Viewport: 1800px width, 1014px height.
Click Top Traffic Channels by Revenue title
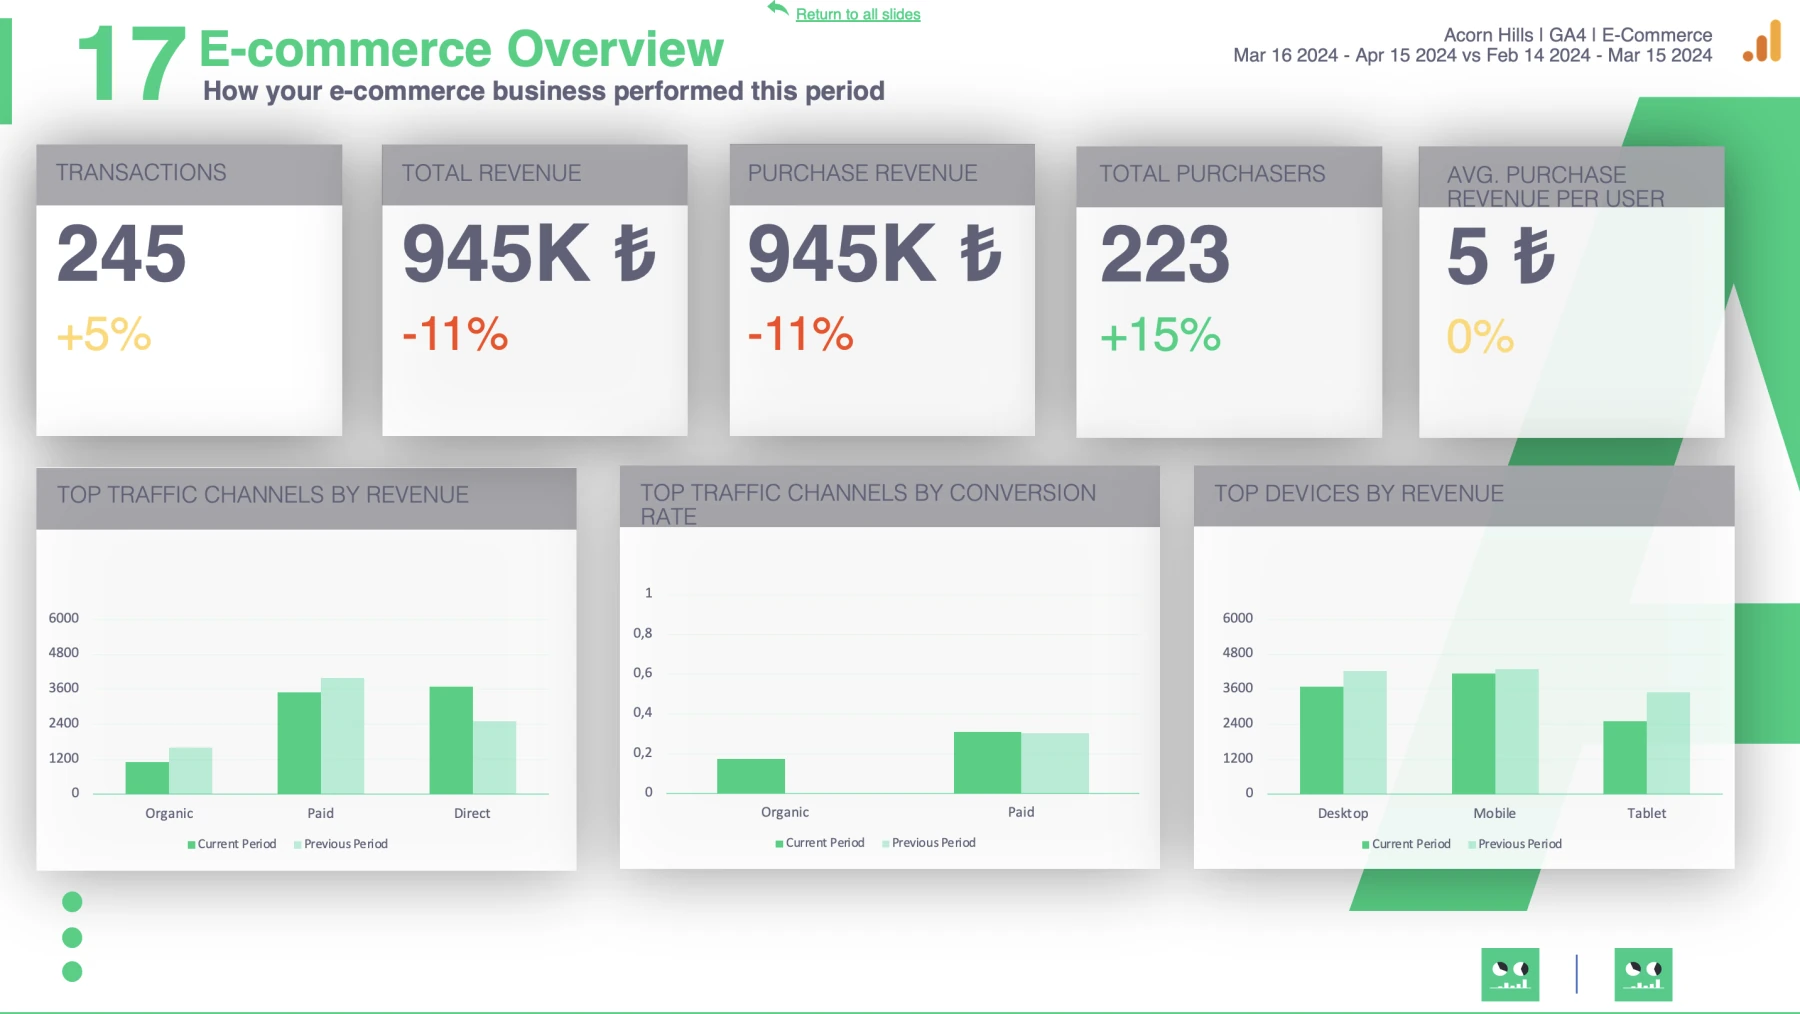263,495
